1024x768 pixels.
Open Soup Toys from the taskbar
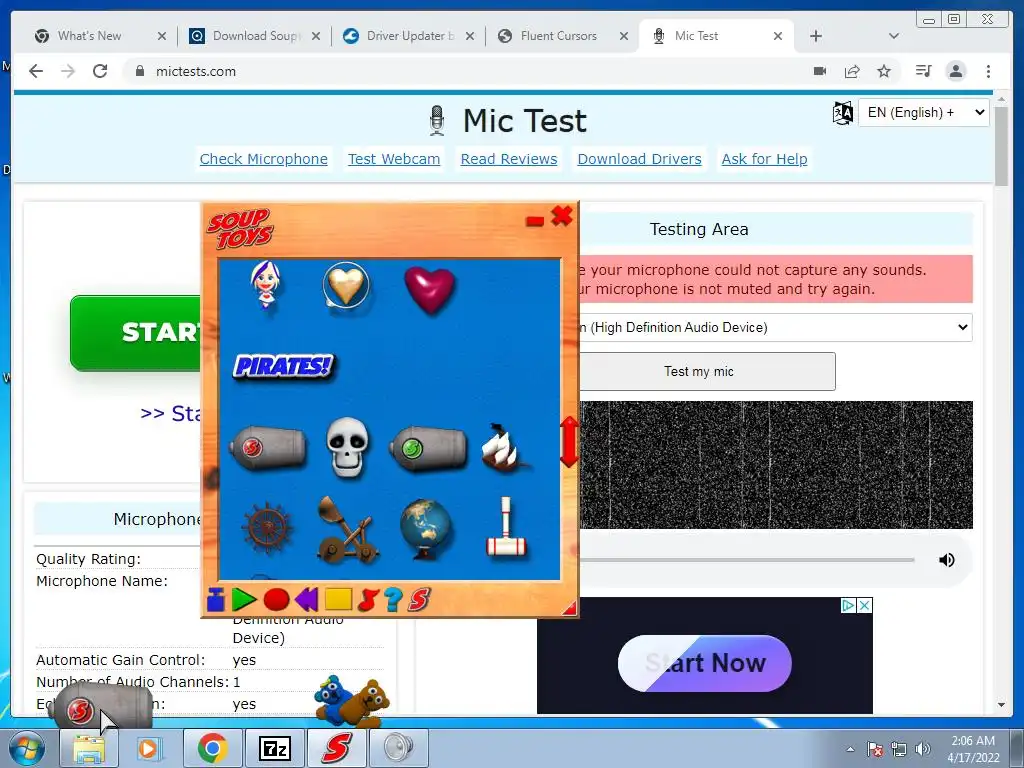(x=336, y=748)
